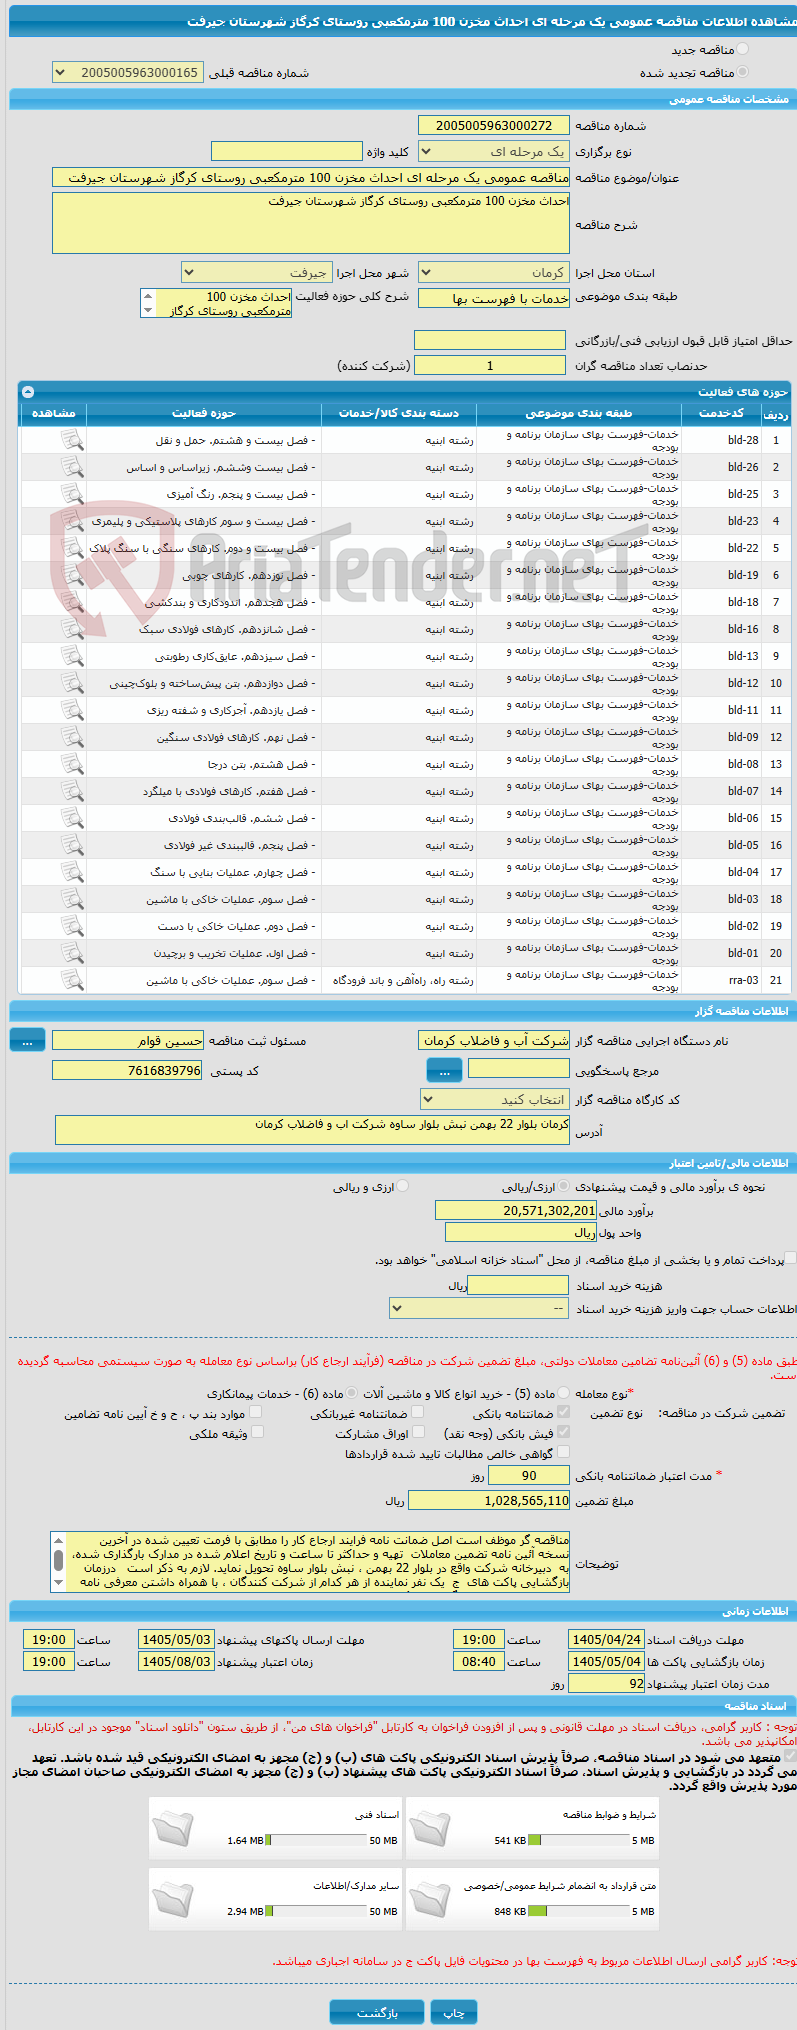This screenshot has height=2030, width=797.
Task: View details icon for row bld-02
Action: point(72,926)
